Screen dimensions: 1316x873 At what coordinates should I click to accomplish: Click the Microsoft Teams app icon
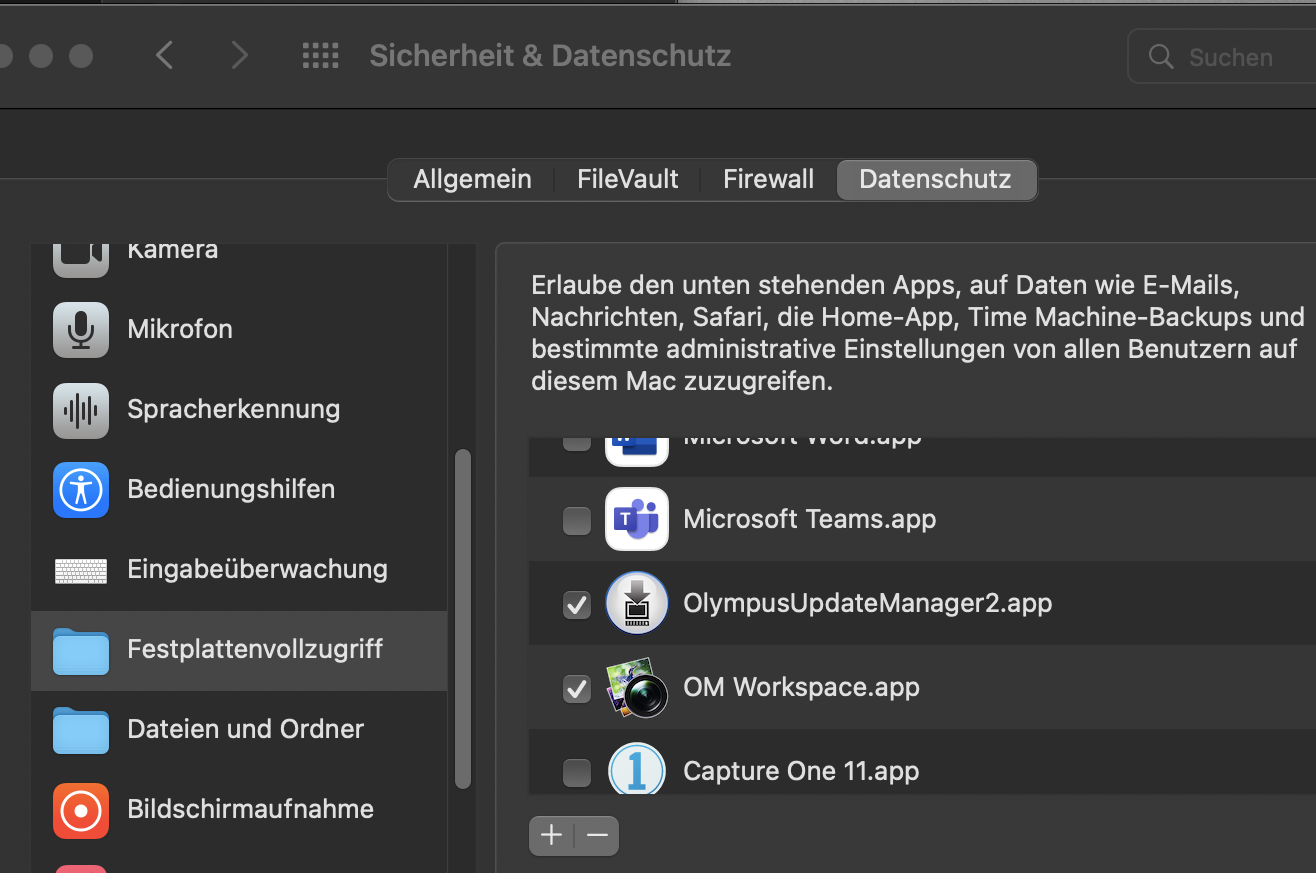tap(637, 519)
